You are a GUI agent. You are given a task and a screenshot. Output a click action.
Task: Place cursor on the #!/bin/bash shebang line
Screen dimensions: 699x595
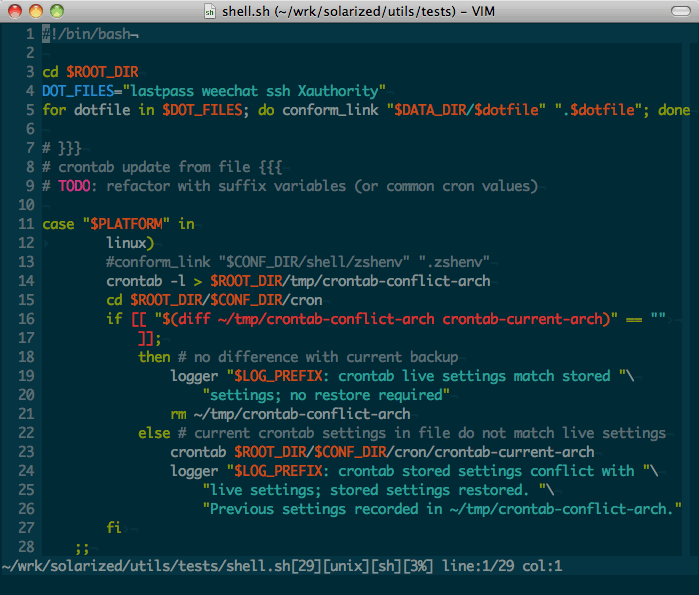pyautogui.click(x=90, y=34)
